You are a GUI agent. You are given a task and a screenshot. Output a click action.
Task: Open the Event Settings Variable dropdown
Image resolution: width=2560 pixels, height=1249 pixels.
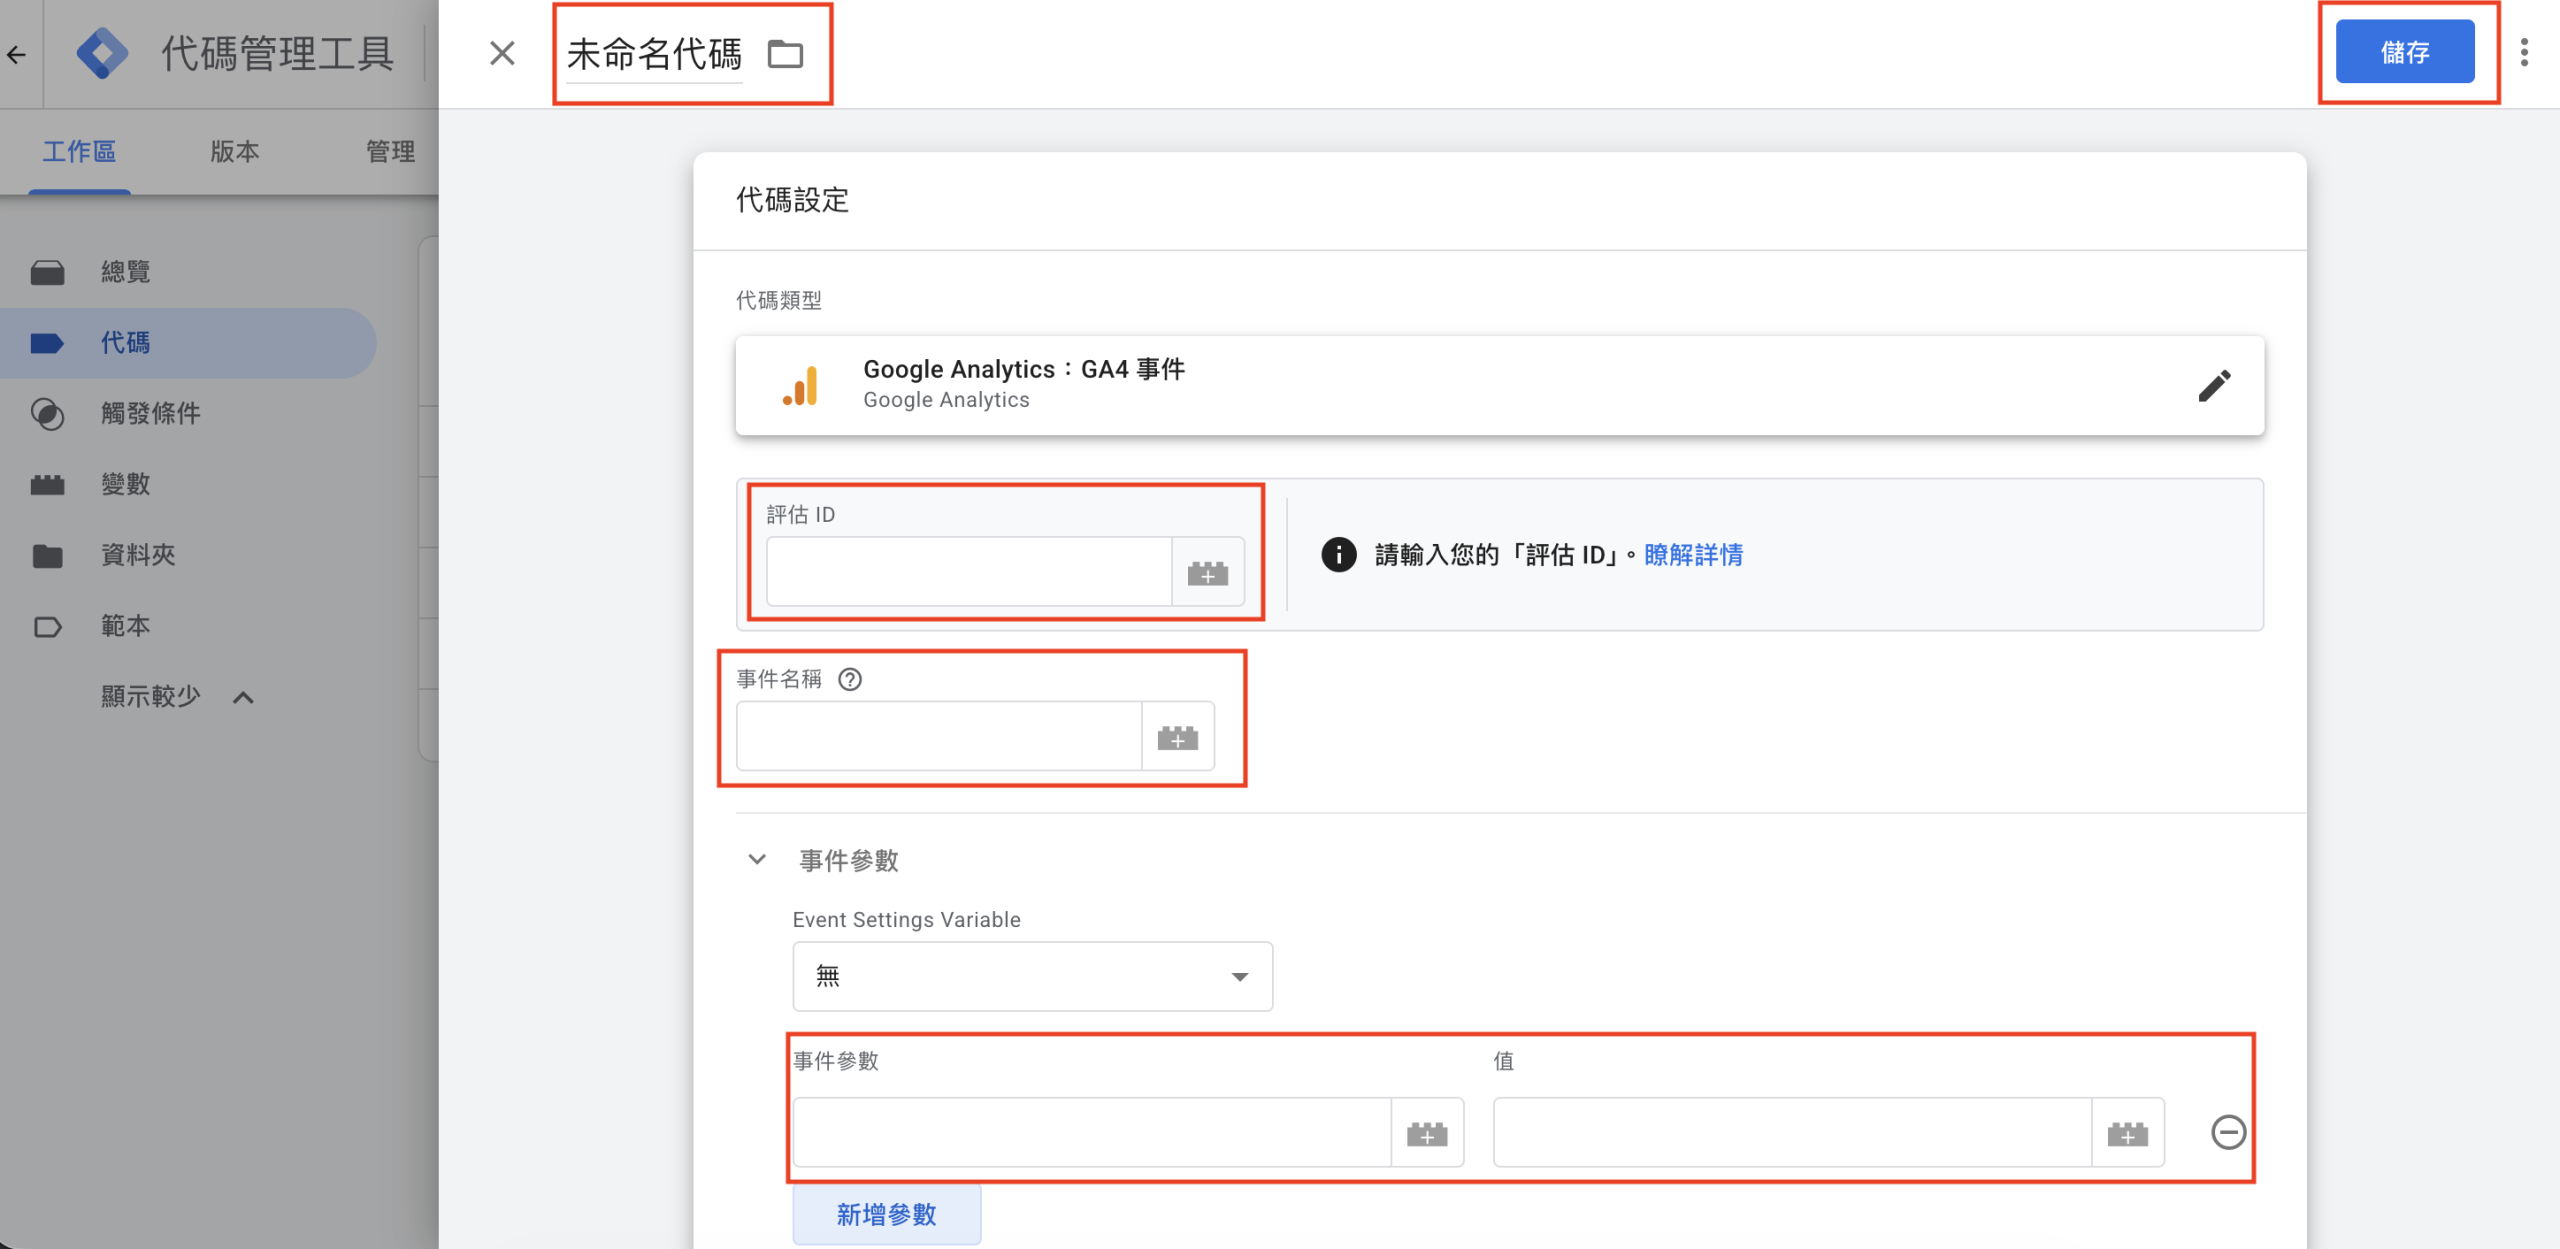[1032, 976]
